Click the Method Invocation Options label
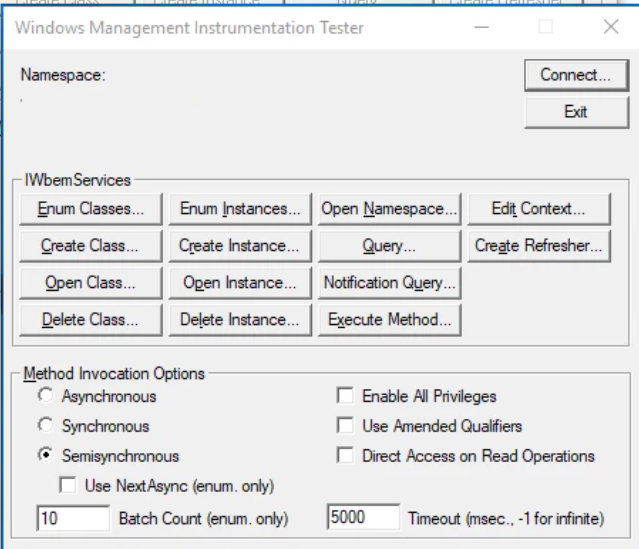This screenshot has width=639, height=549. pyautogui.click(x=114, y=374)
